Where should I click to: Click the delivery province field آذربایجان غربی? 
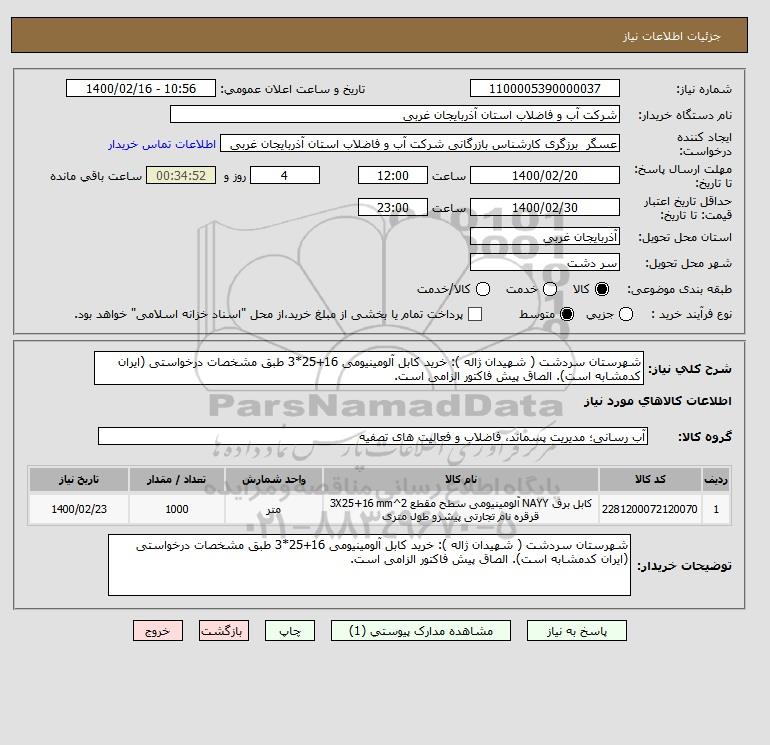(x=545, y=237)
